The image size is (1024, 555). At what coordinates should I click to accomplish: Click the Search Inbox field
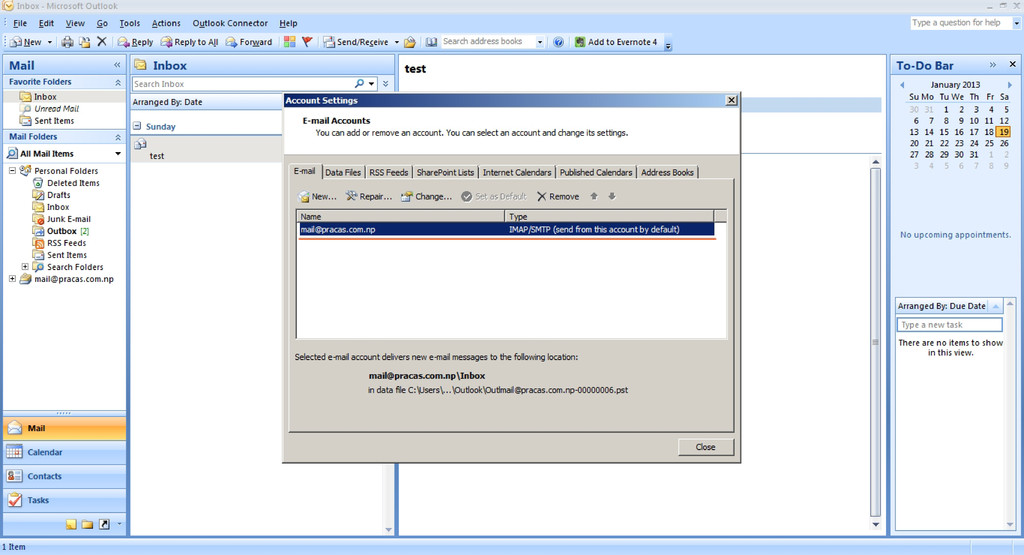tap(242, 84)
